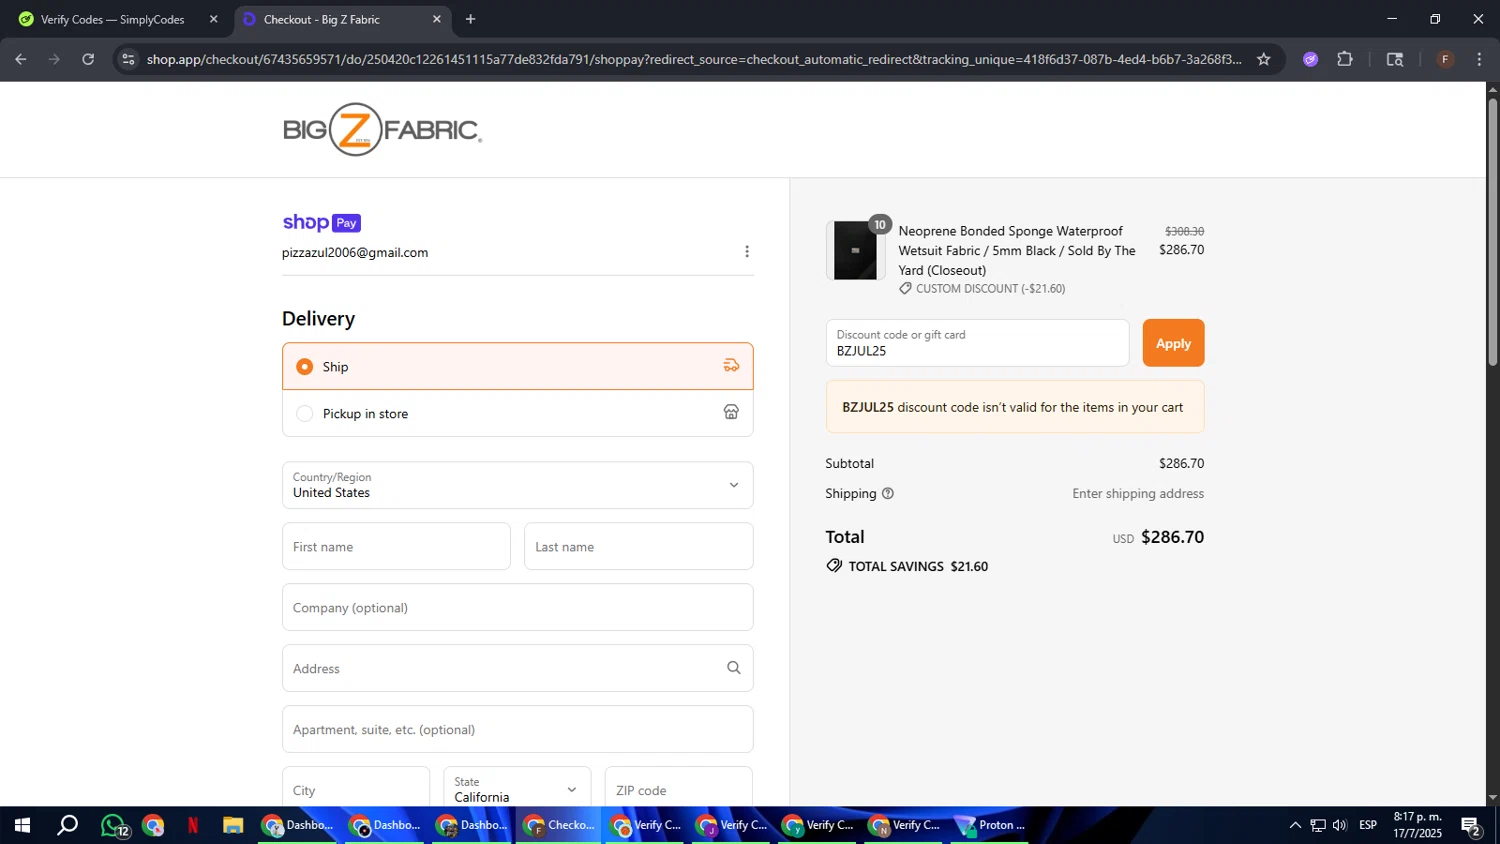
Task: Reload the checkout page
Action: (x=88, y=59)
